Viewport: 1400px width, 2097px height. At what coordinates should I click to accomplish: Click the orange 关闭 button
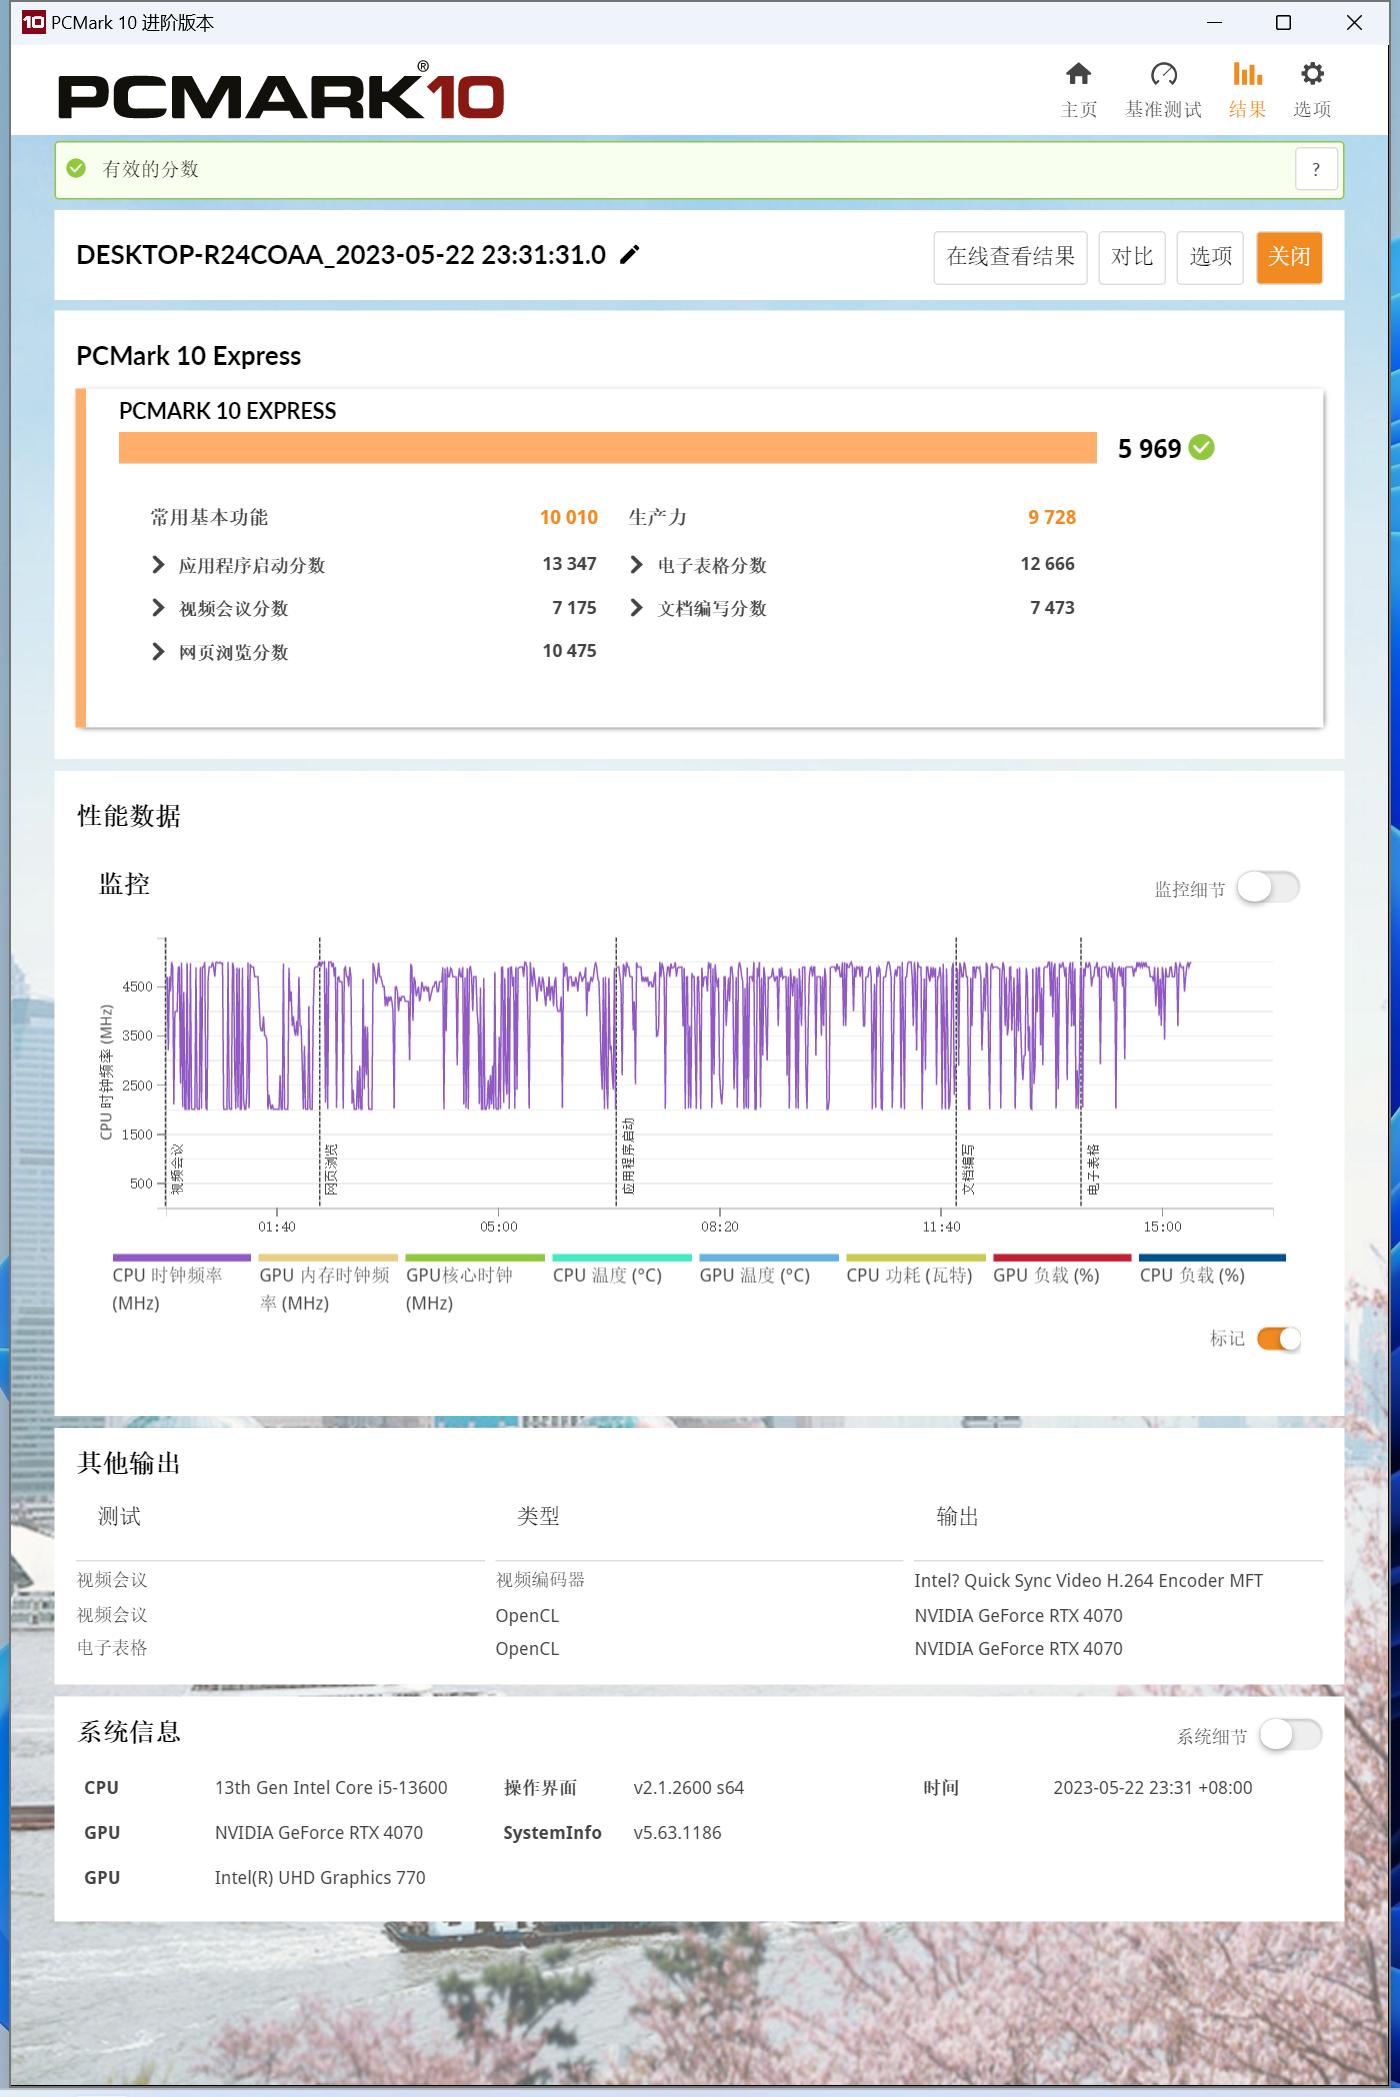(x=1289, y=257)
